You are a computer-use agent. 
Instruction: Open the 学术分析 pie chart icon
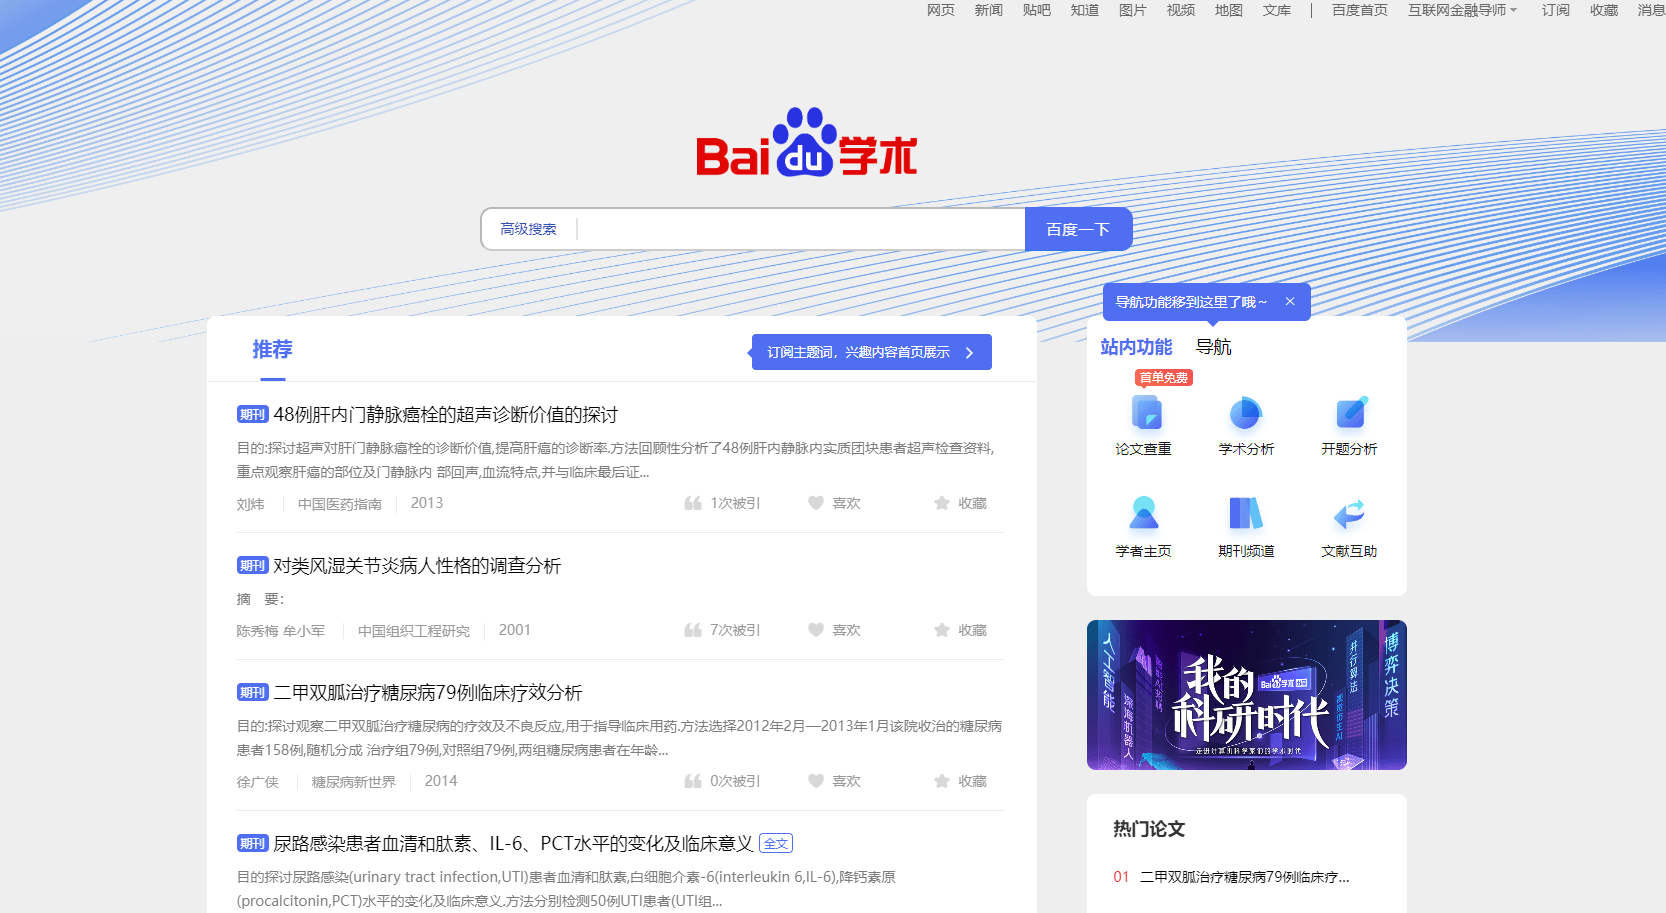click(1246, 413)
